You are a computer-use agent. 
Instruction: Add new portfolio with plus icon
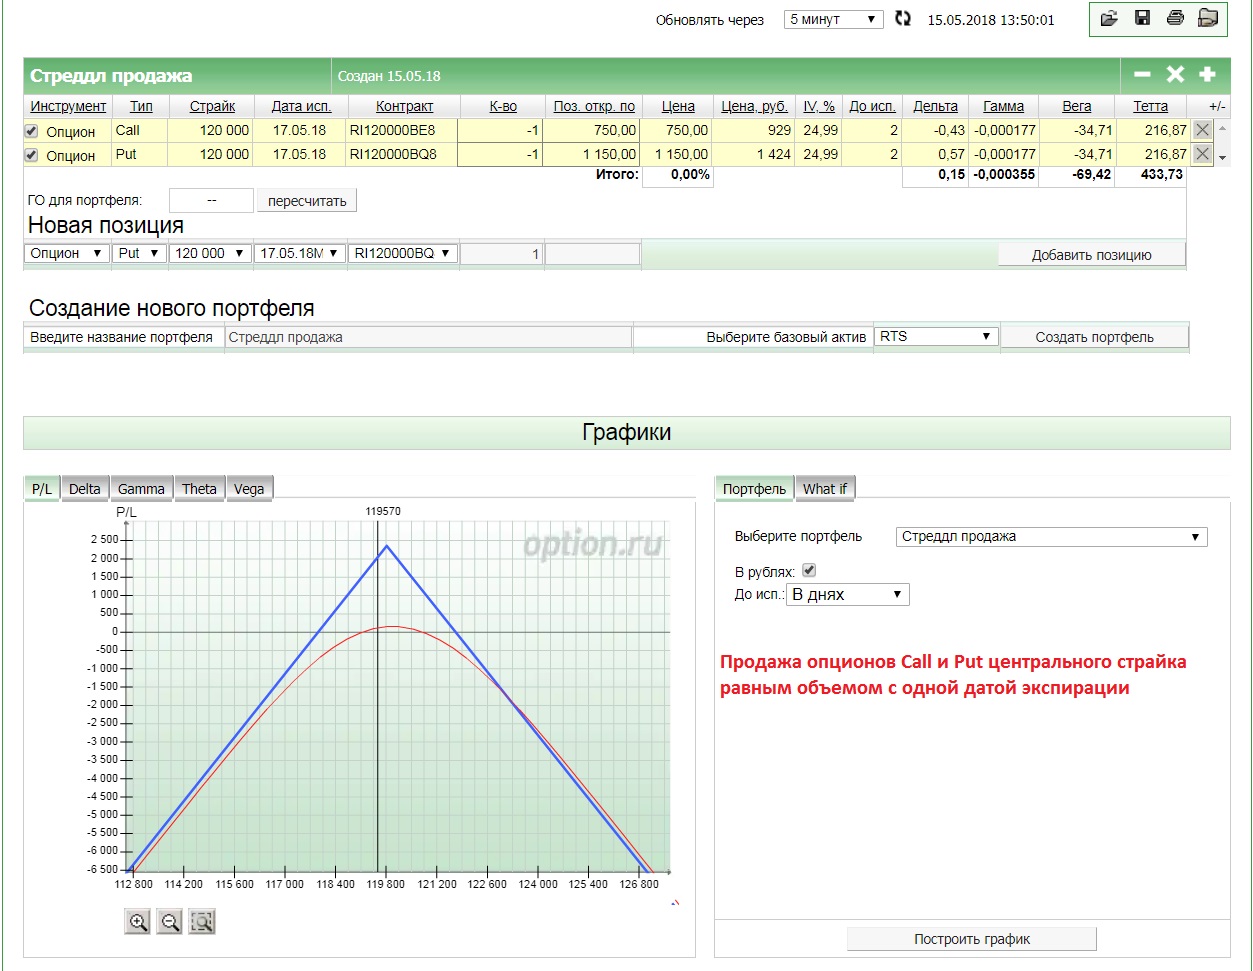pos(1207,75)
